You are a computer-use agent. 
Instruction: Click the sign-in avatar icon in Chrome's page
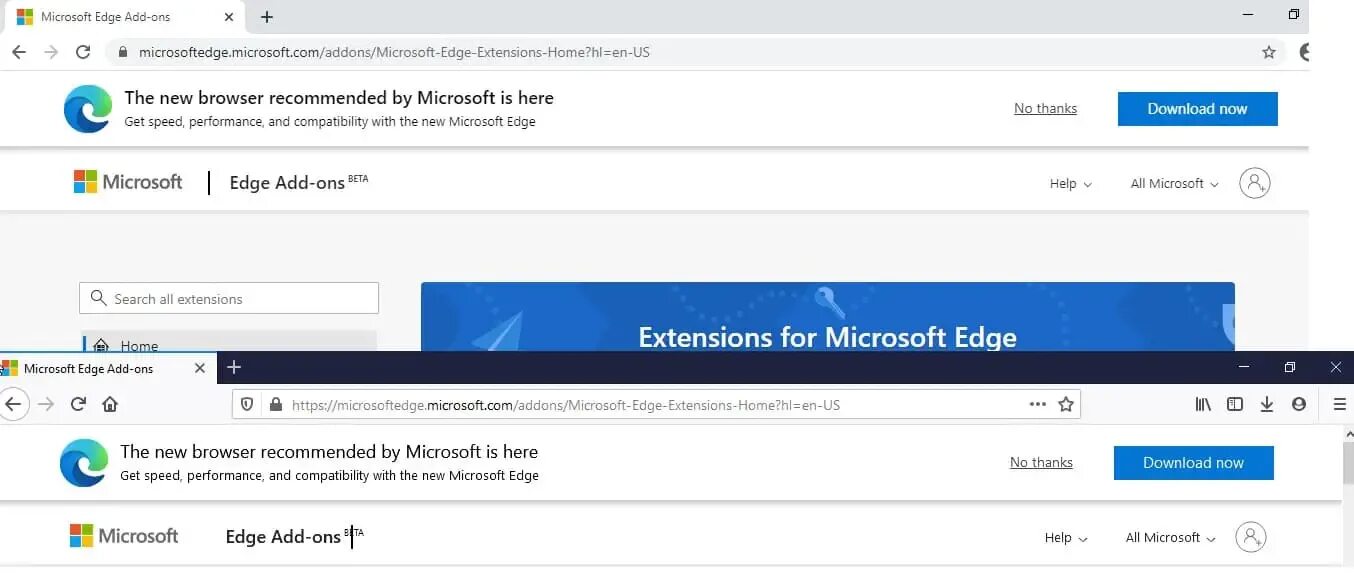tap(1254, 183)
